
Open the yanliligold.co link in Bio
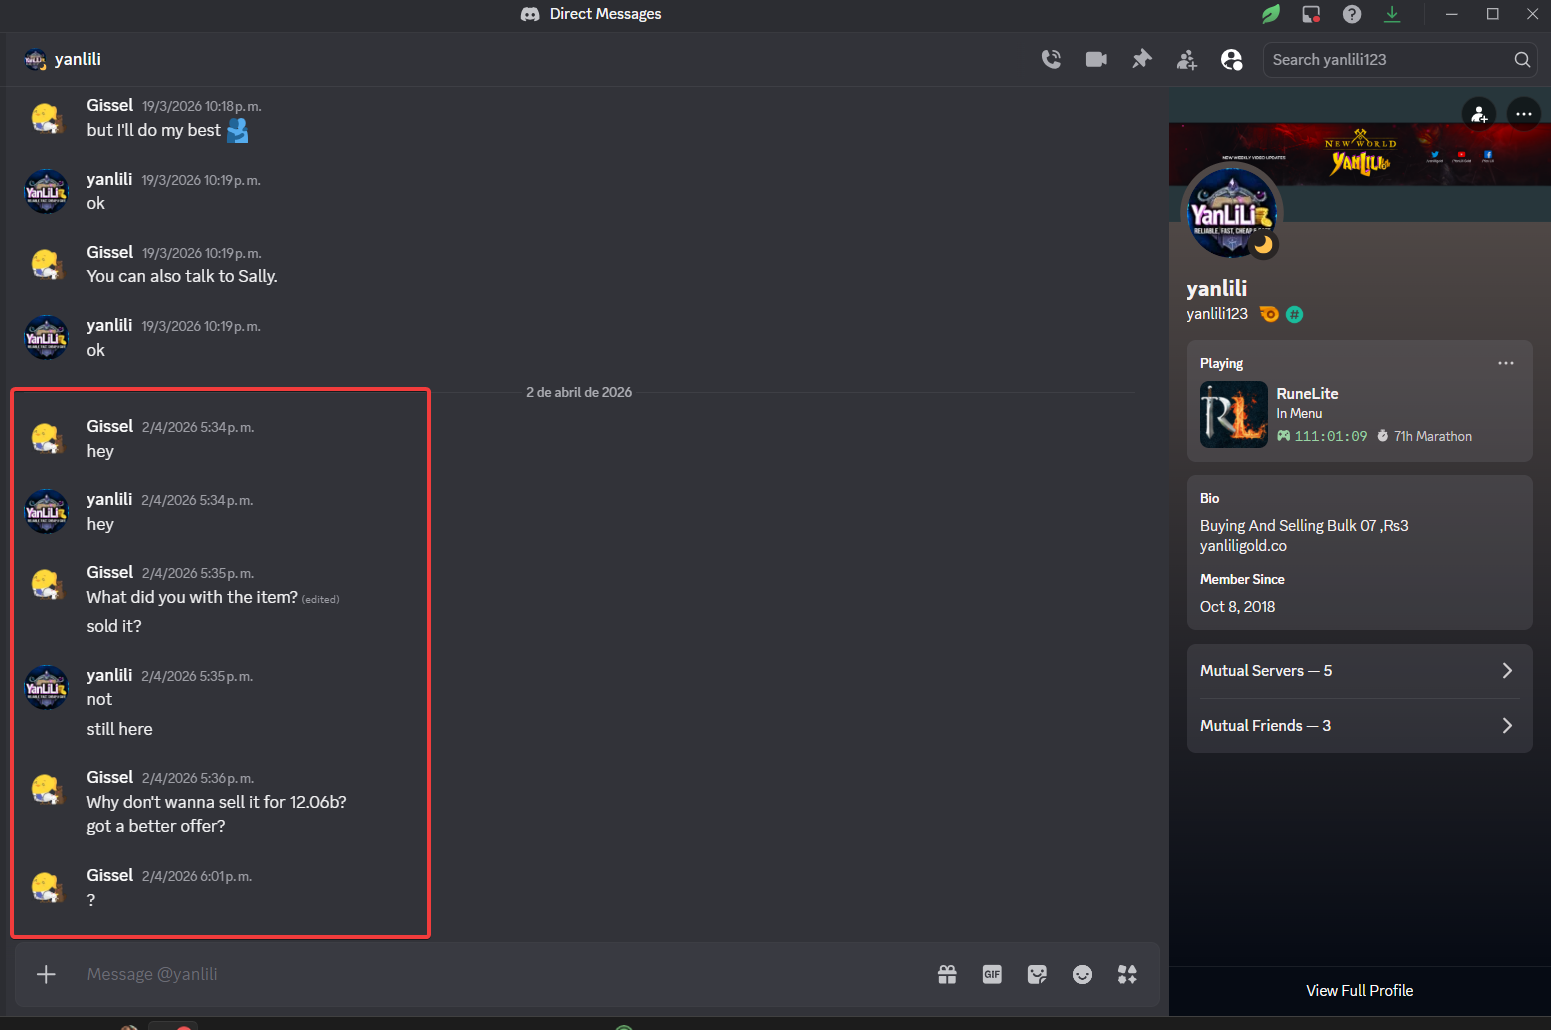pyautogui.click(x=1243, y=546)
